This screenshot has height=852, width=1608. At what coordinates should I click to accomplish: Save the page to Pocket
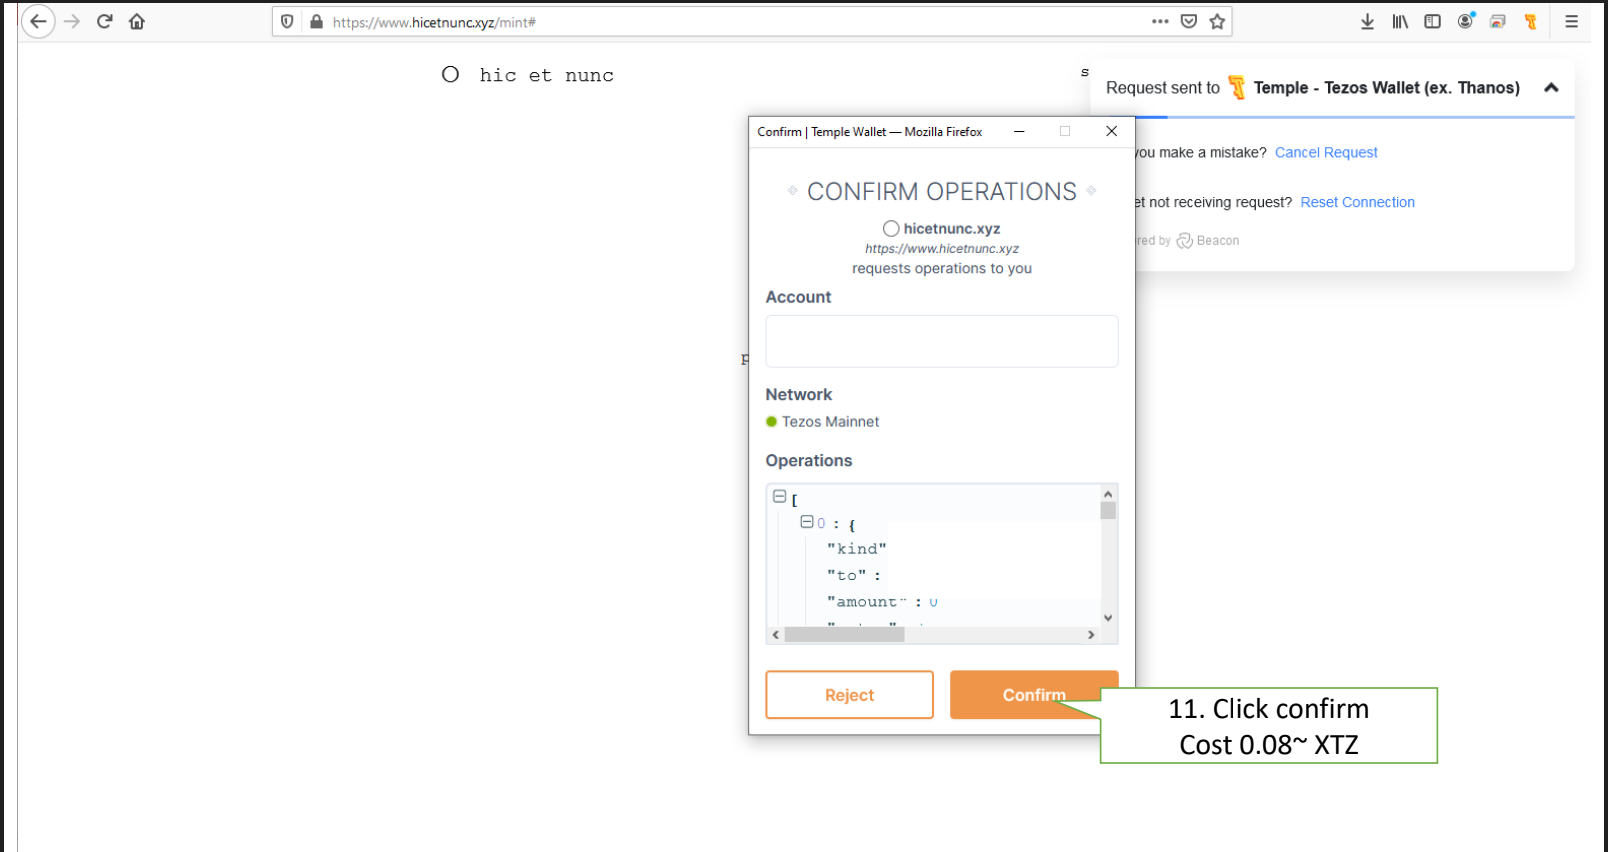[x=1189, y=21]
